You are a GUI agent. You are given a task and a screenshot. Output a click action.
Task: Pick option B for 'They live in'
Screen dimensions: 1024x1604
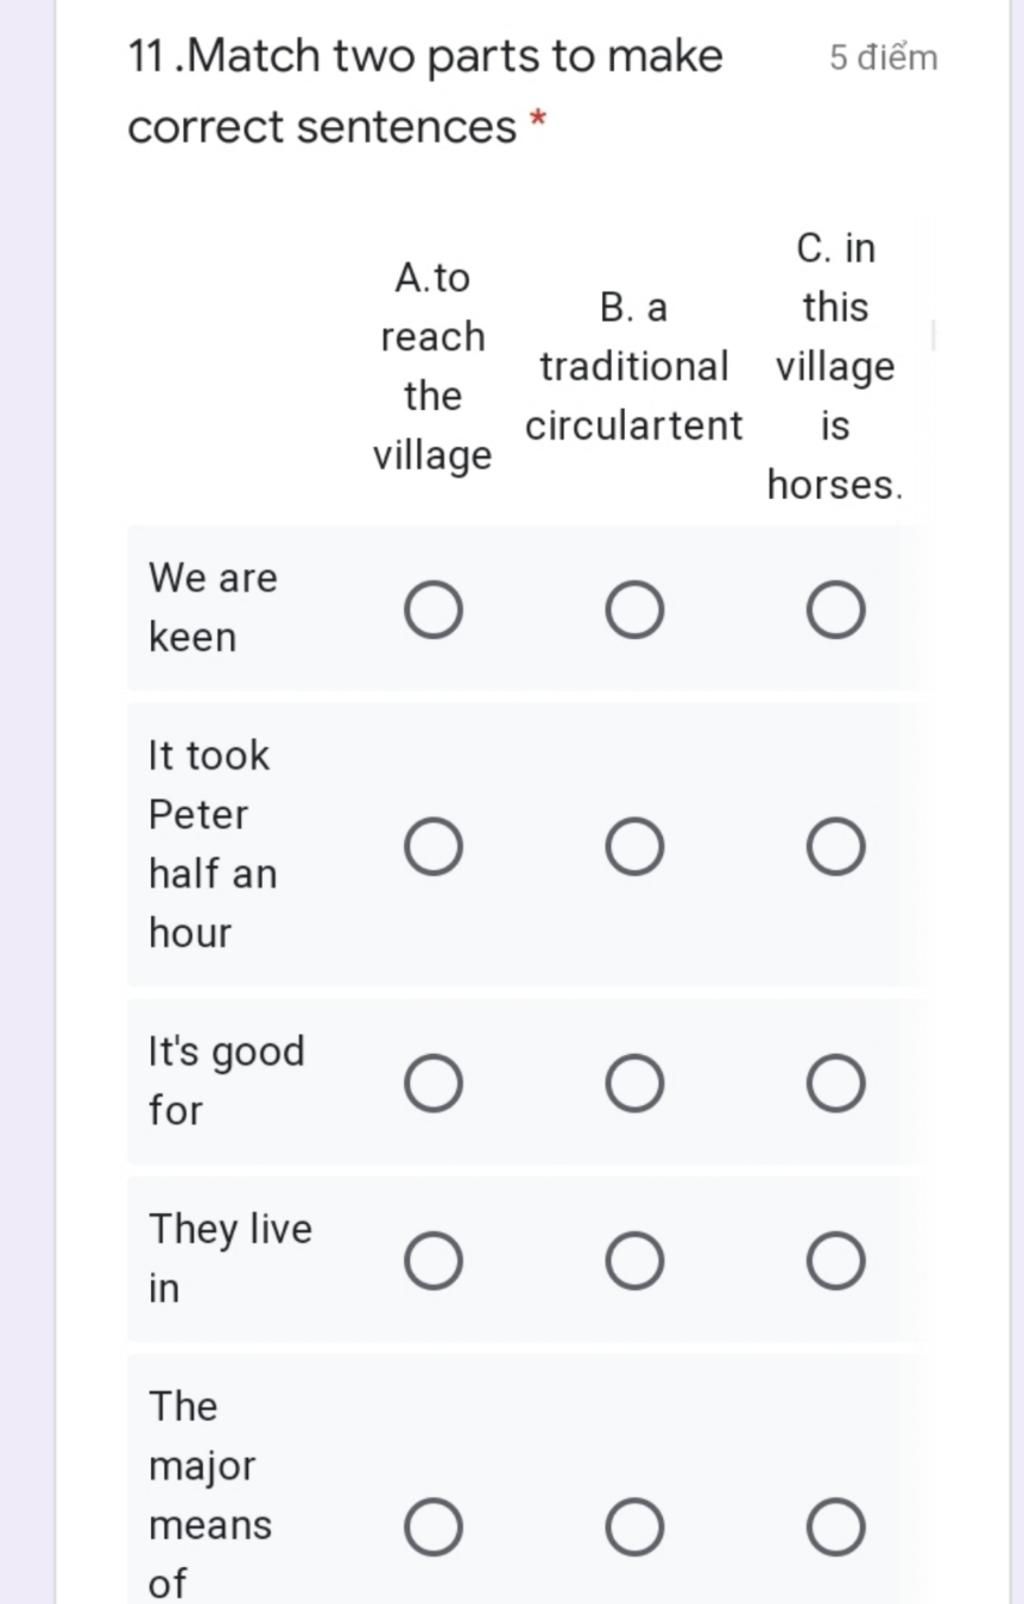point(634,1260)
